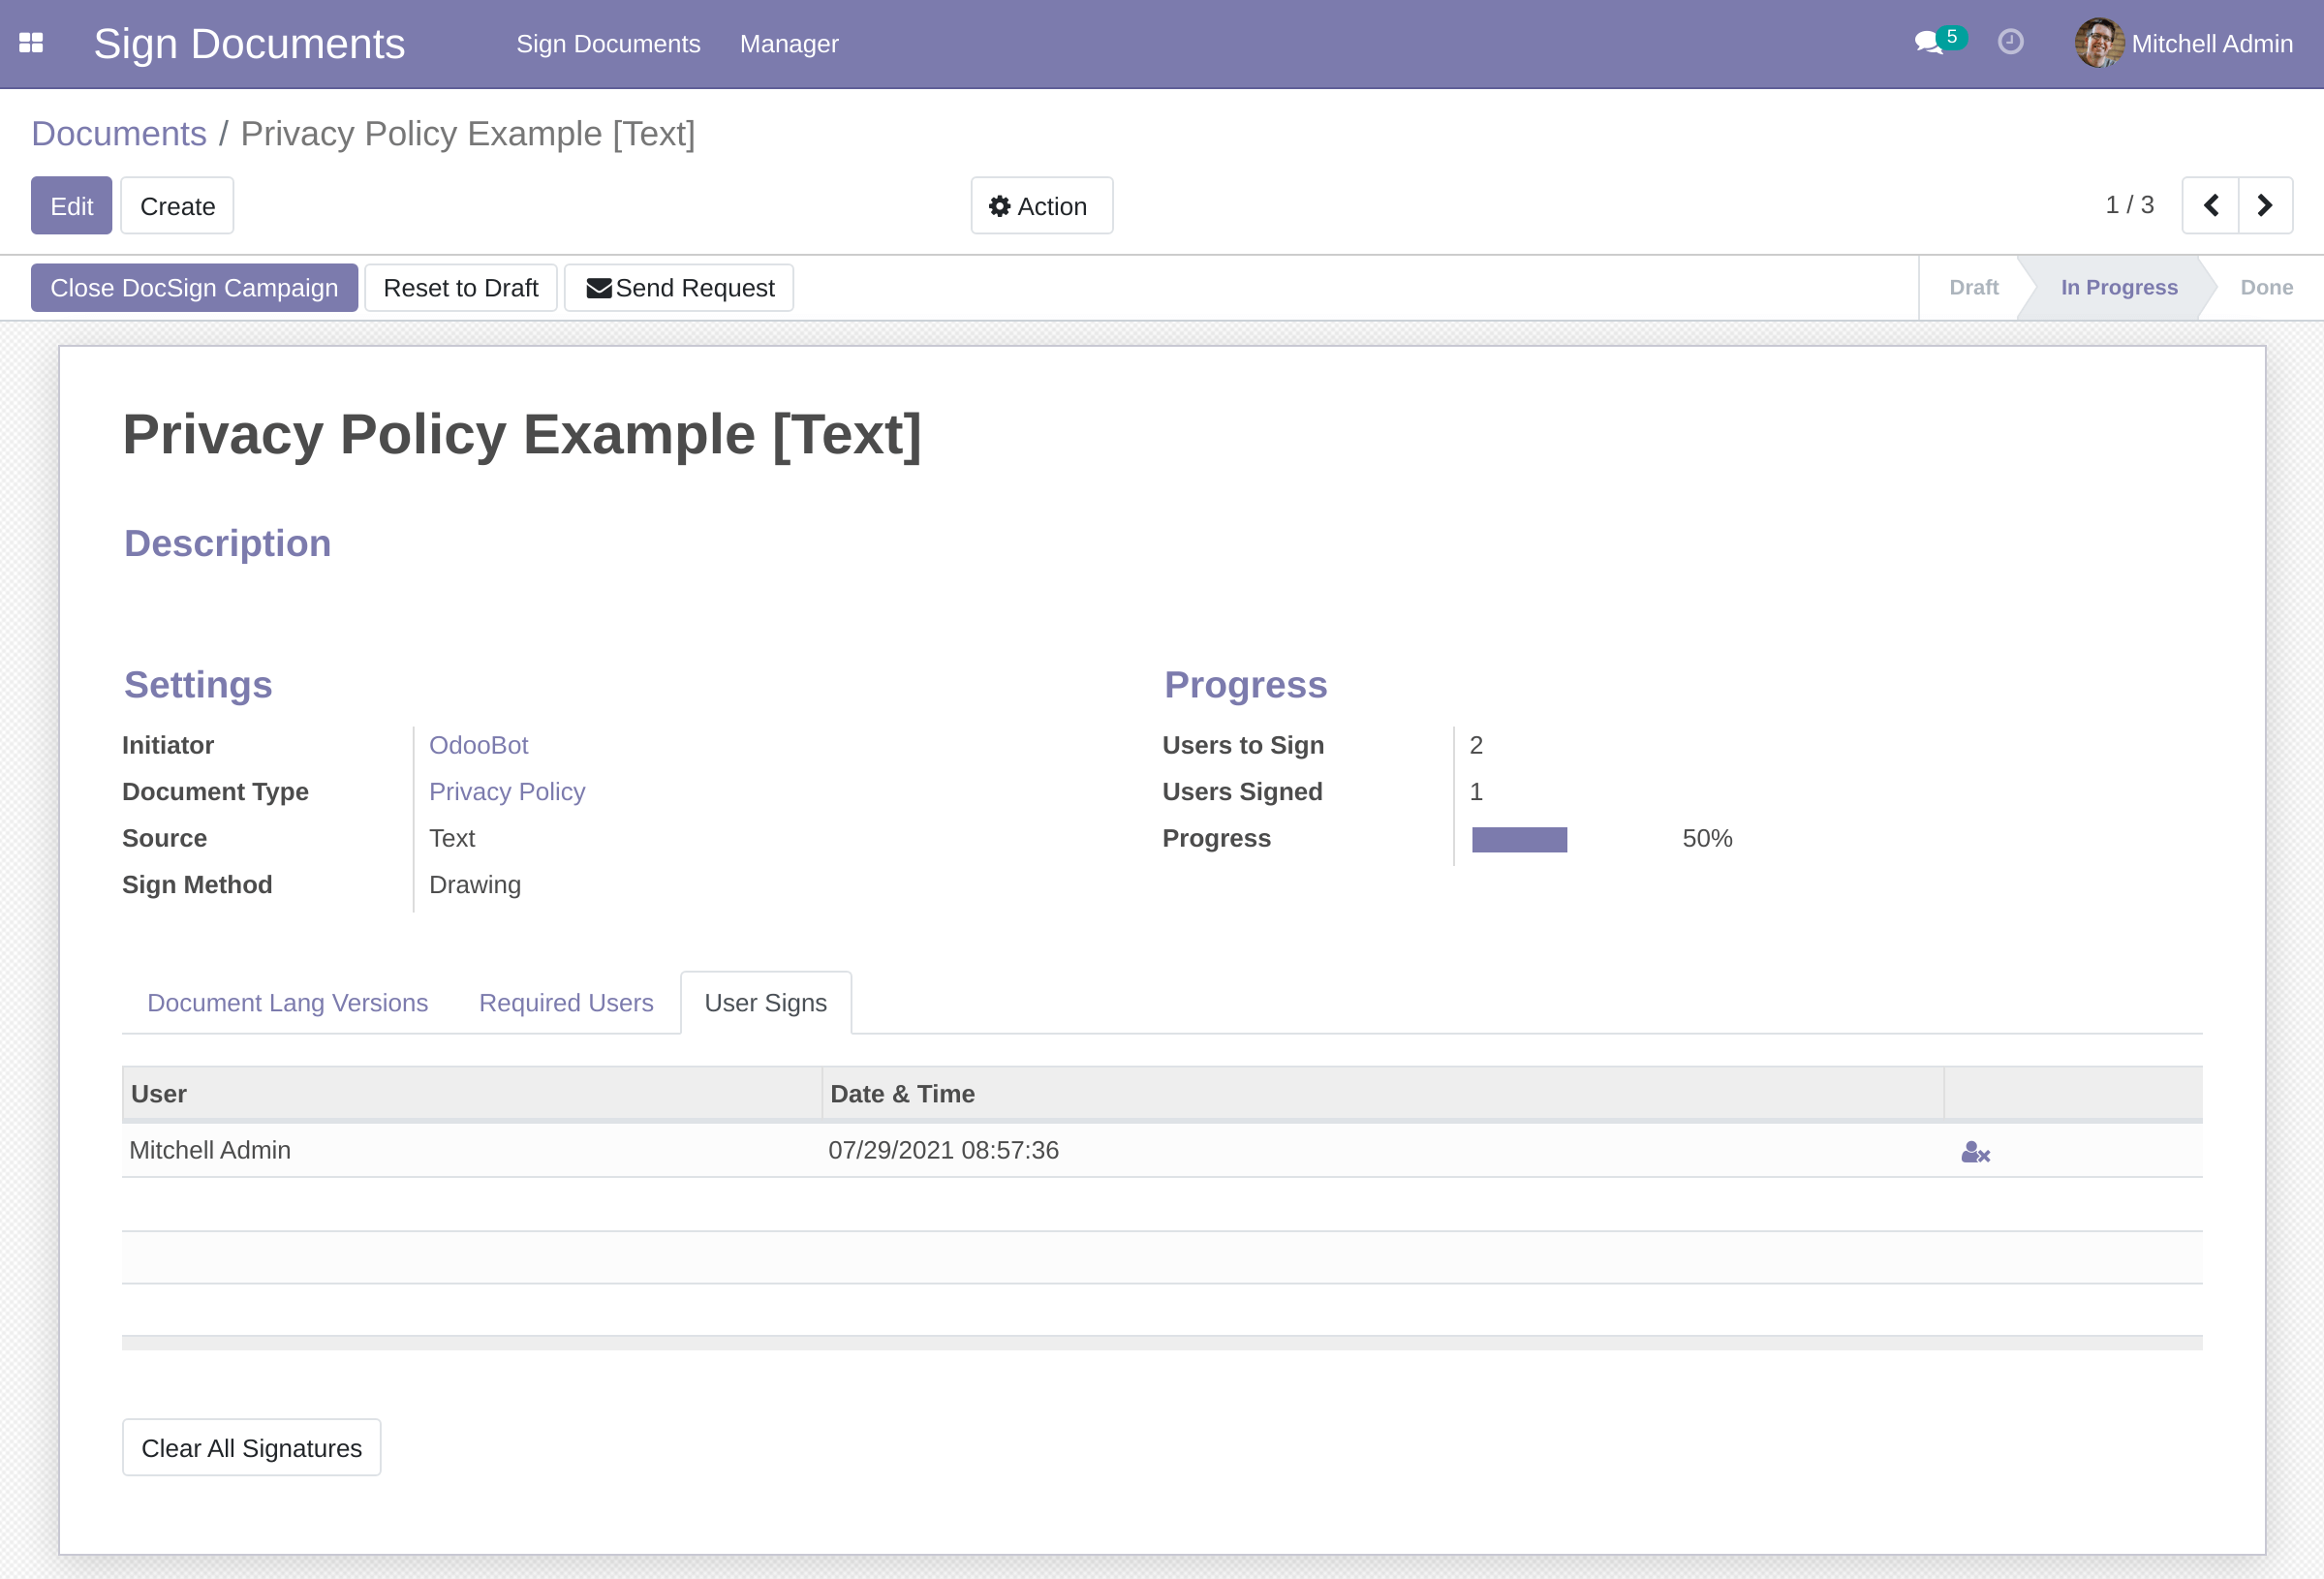The image size is (2324, 1579).
Task: Open the apps grid menu icon
Action: point(31,43)
